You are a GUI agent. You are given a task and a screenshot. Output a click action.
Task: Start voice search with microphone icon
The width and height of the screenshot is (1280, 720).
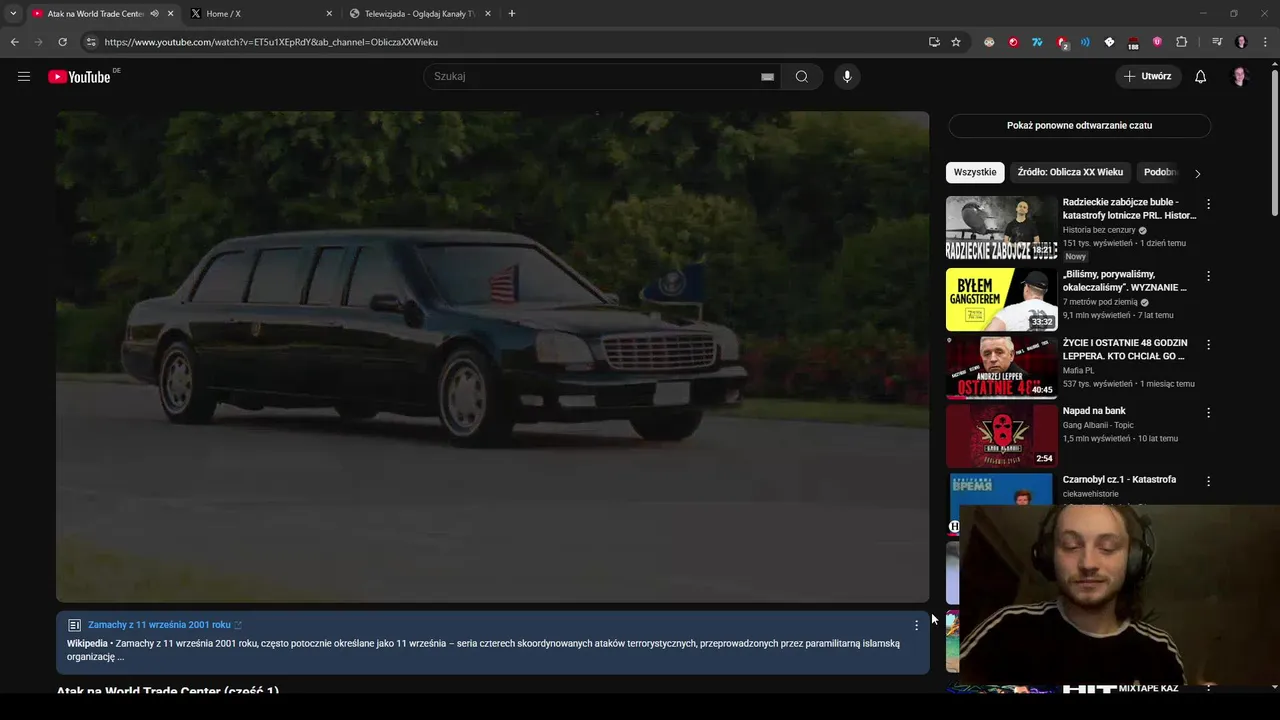[847, 77]
